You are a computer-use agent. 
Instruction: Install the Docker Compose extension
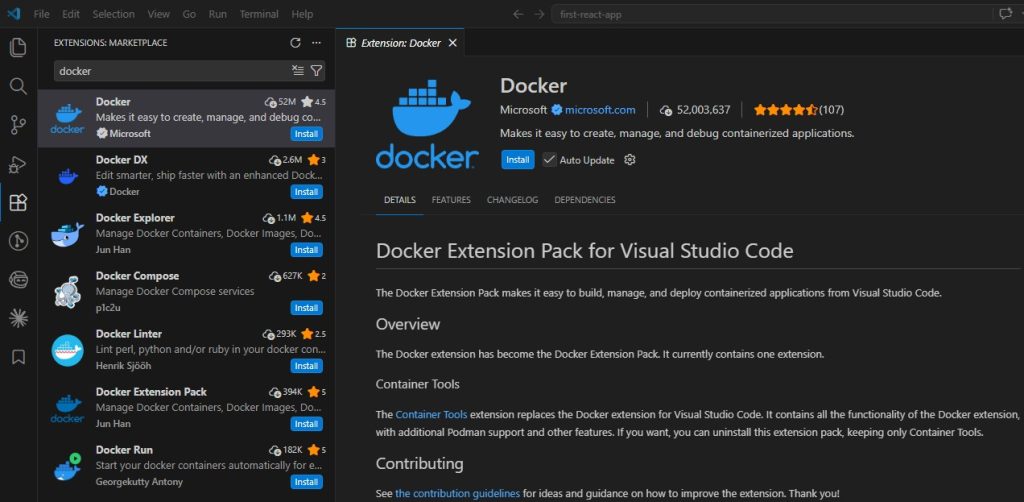[306, 308]
